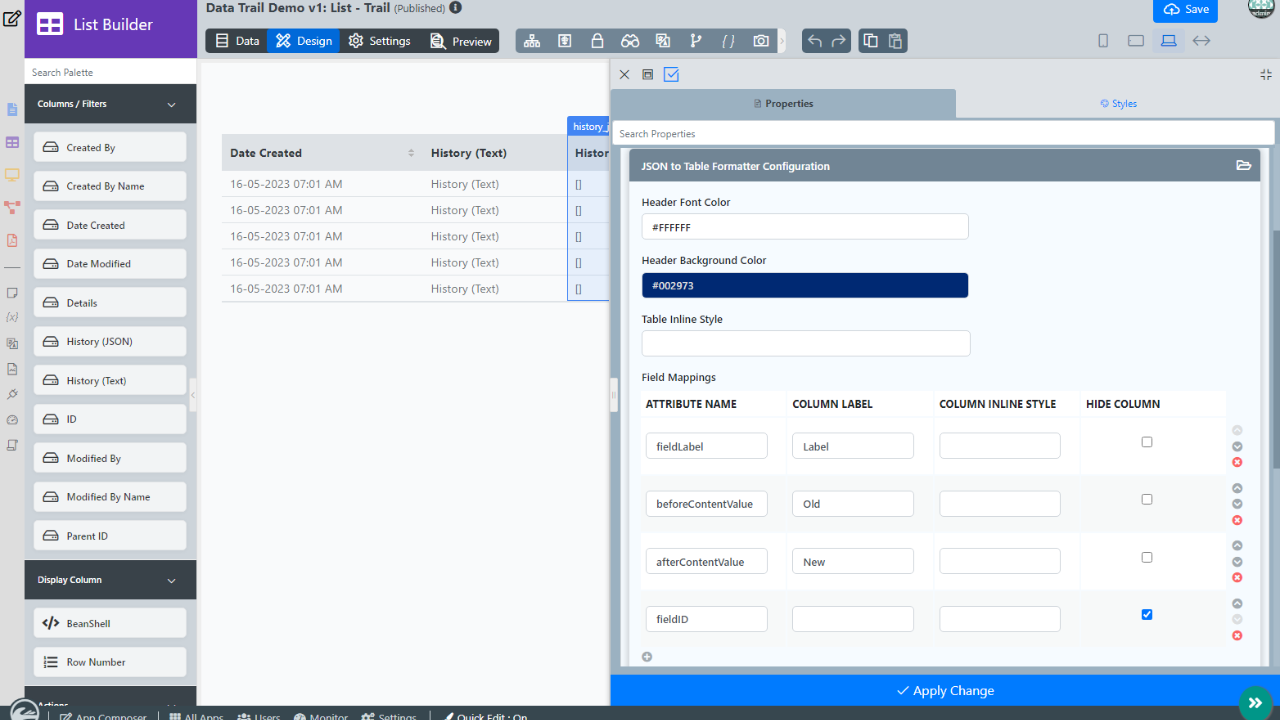This screenshot has height=720, width=1280.
Task: Click the undo arrow in the toolbar
Action: coord(815,41)
